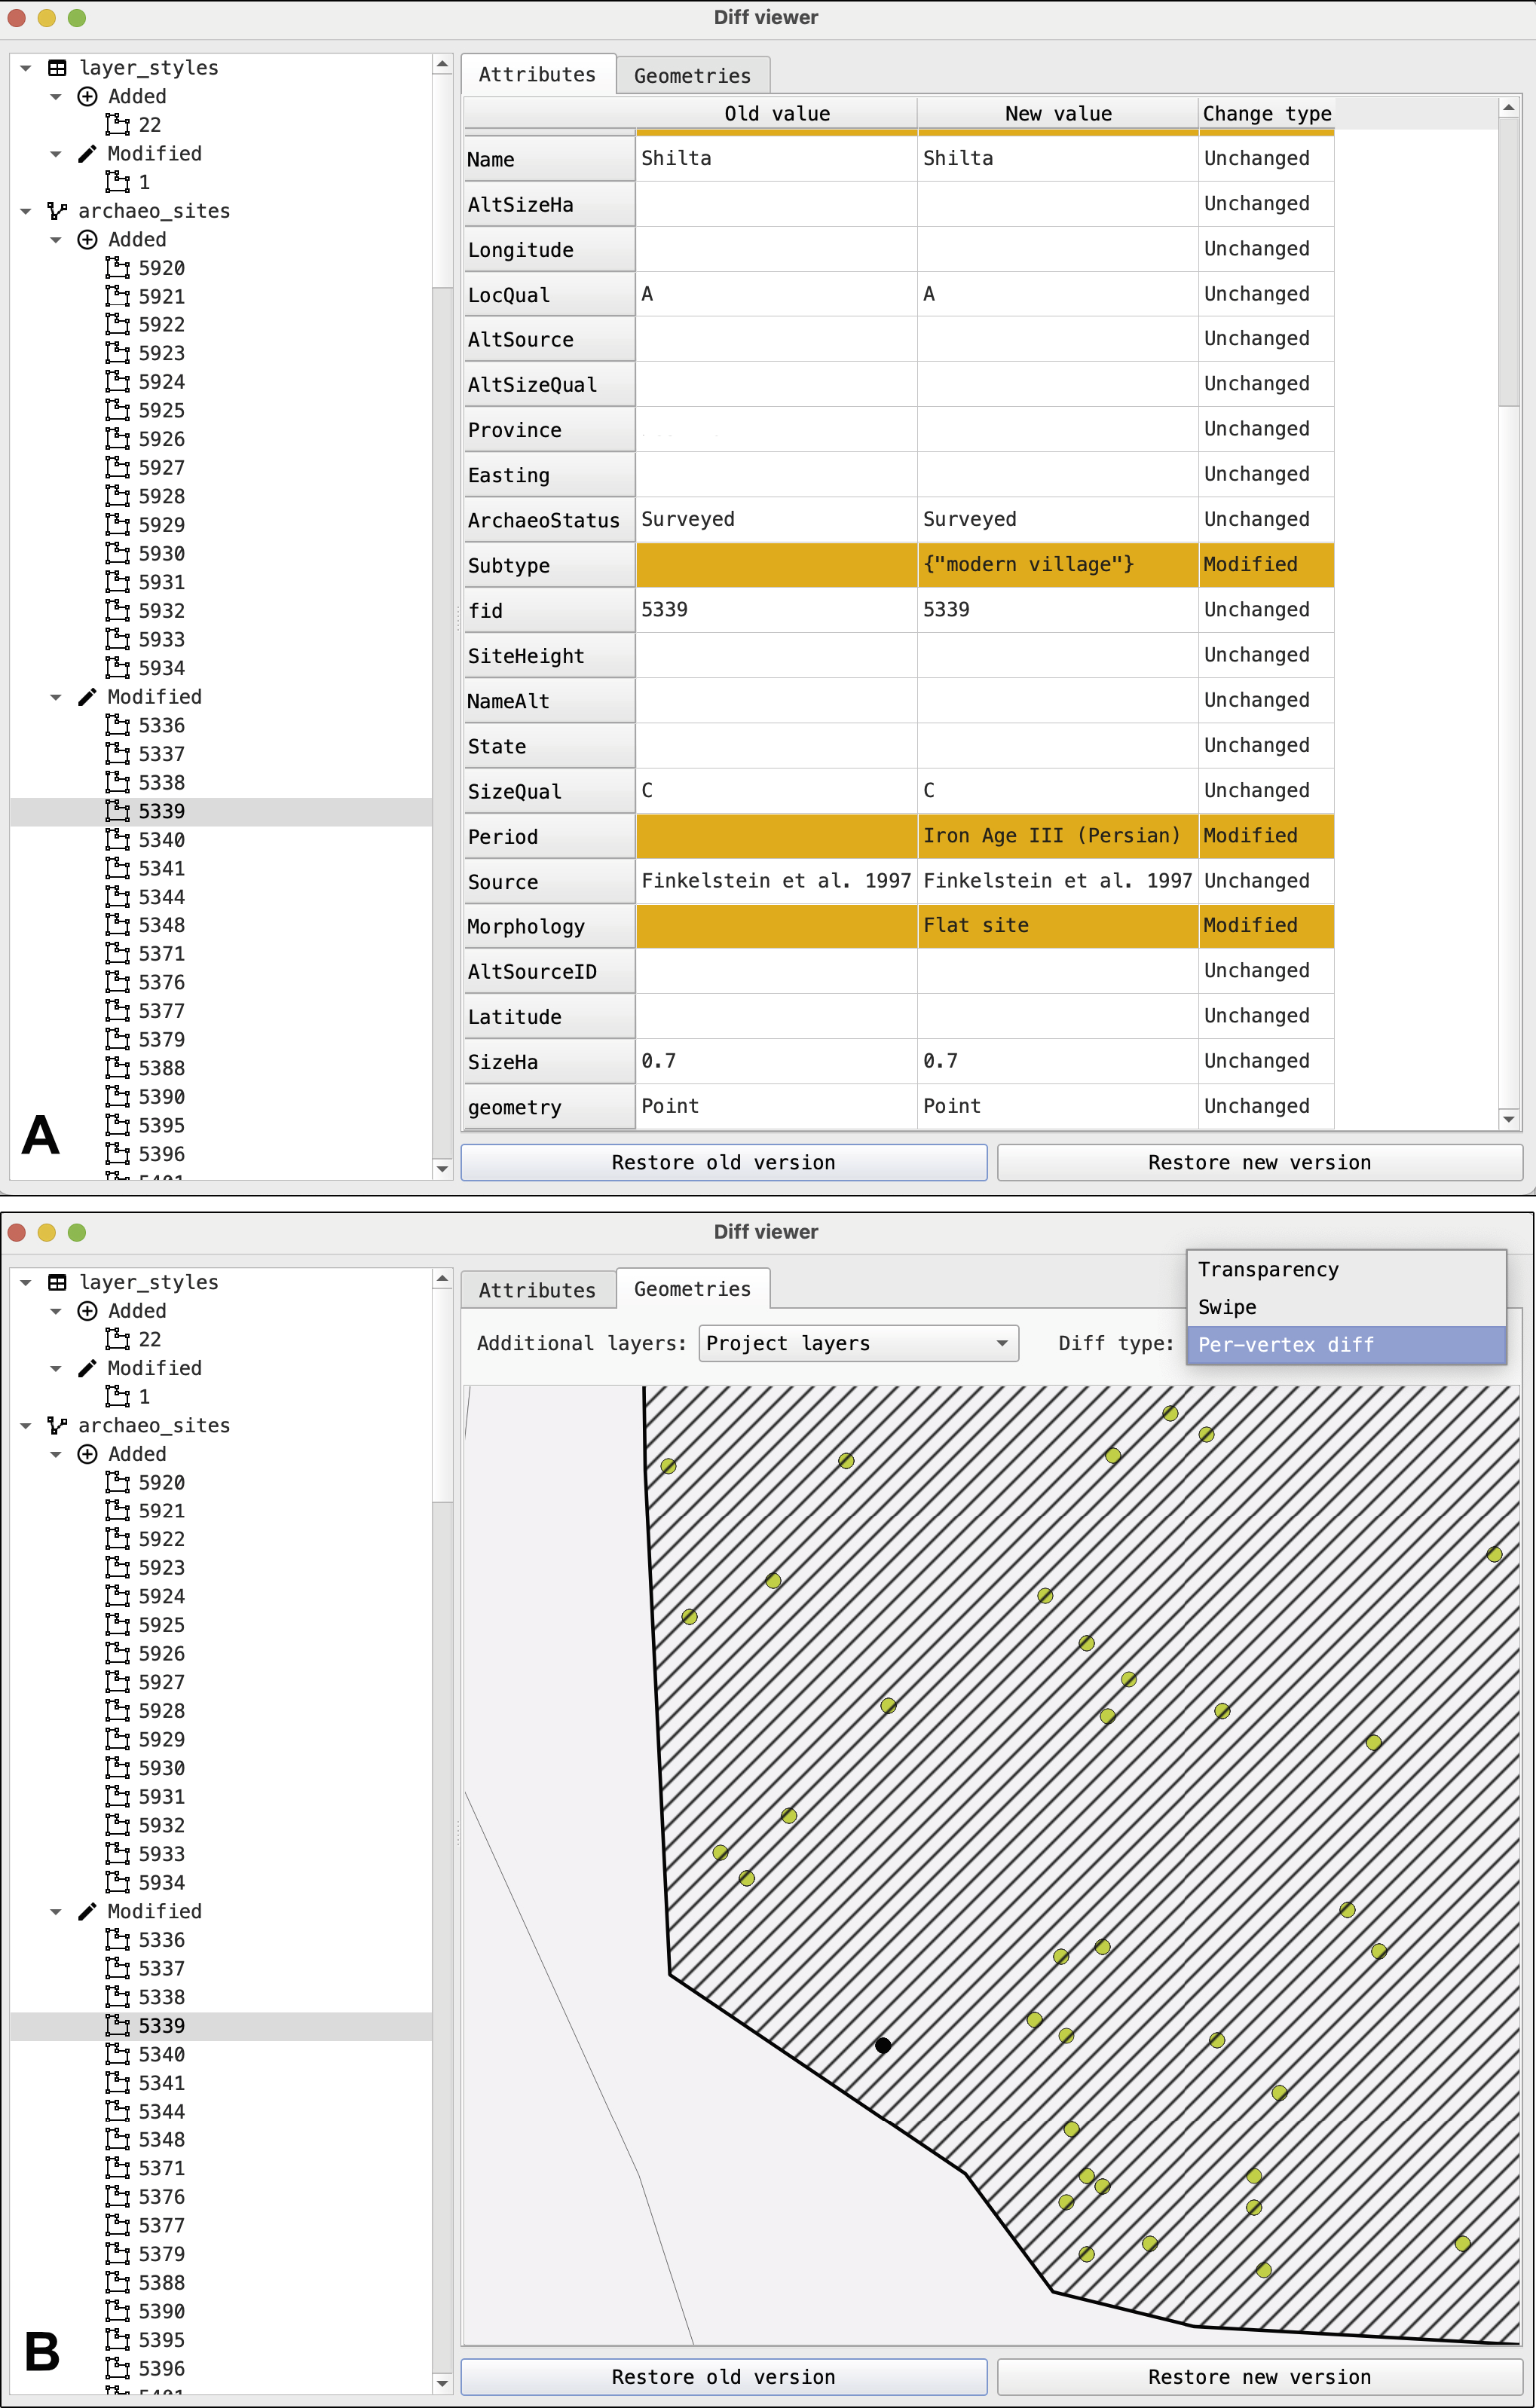Click the archaeo_sites vector layer icon in window A
This screenshot has width=1536, height=2408.
pos(57,211)
